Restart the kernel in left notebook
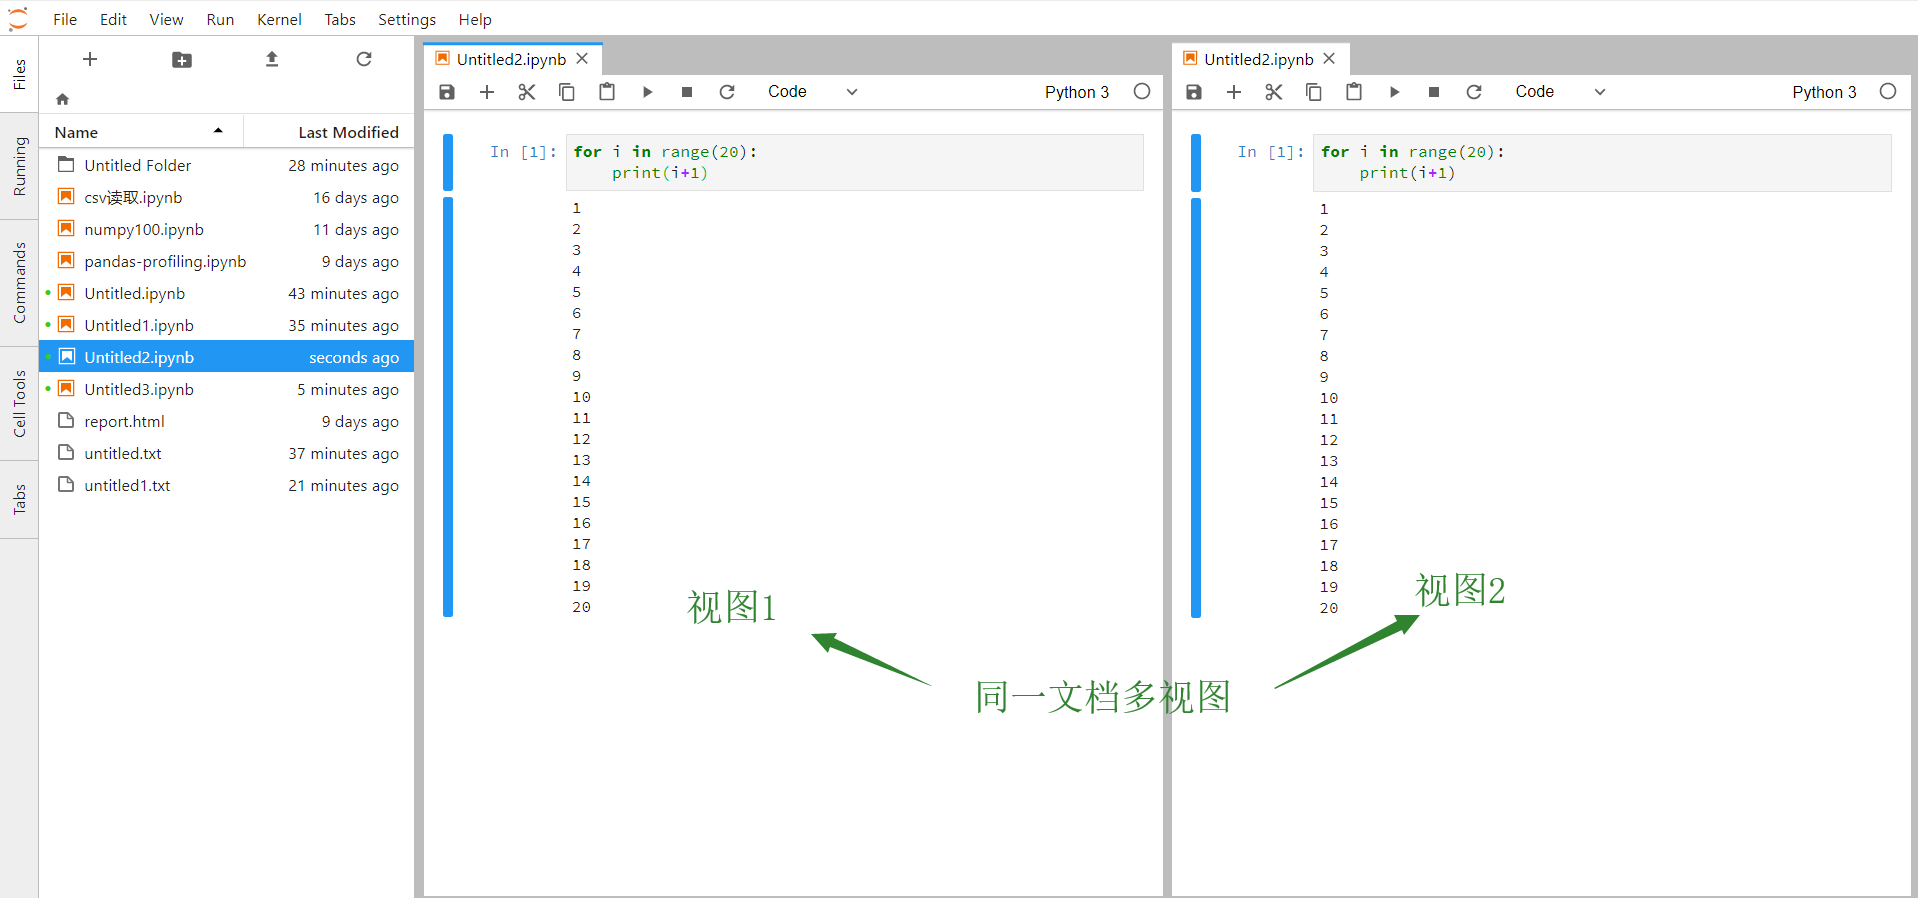 (727, 92)
